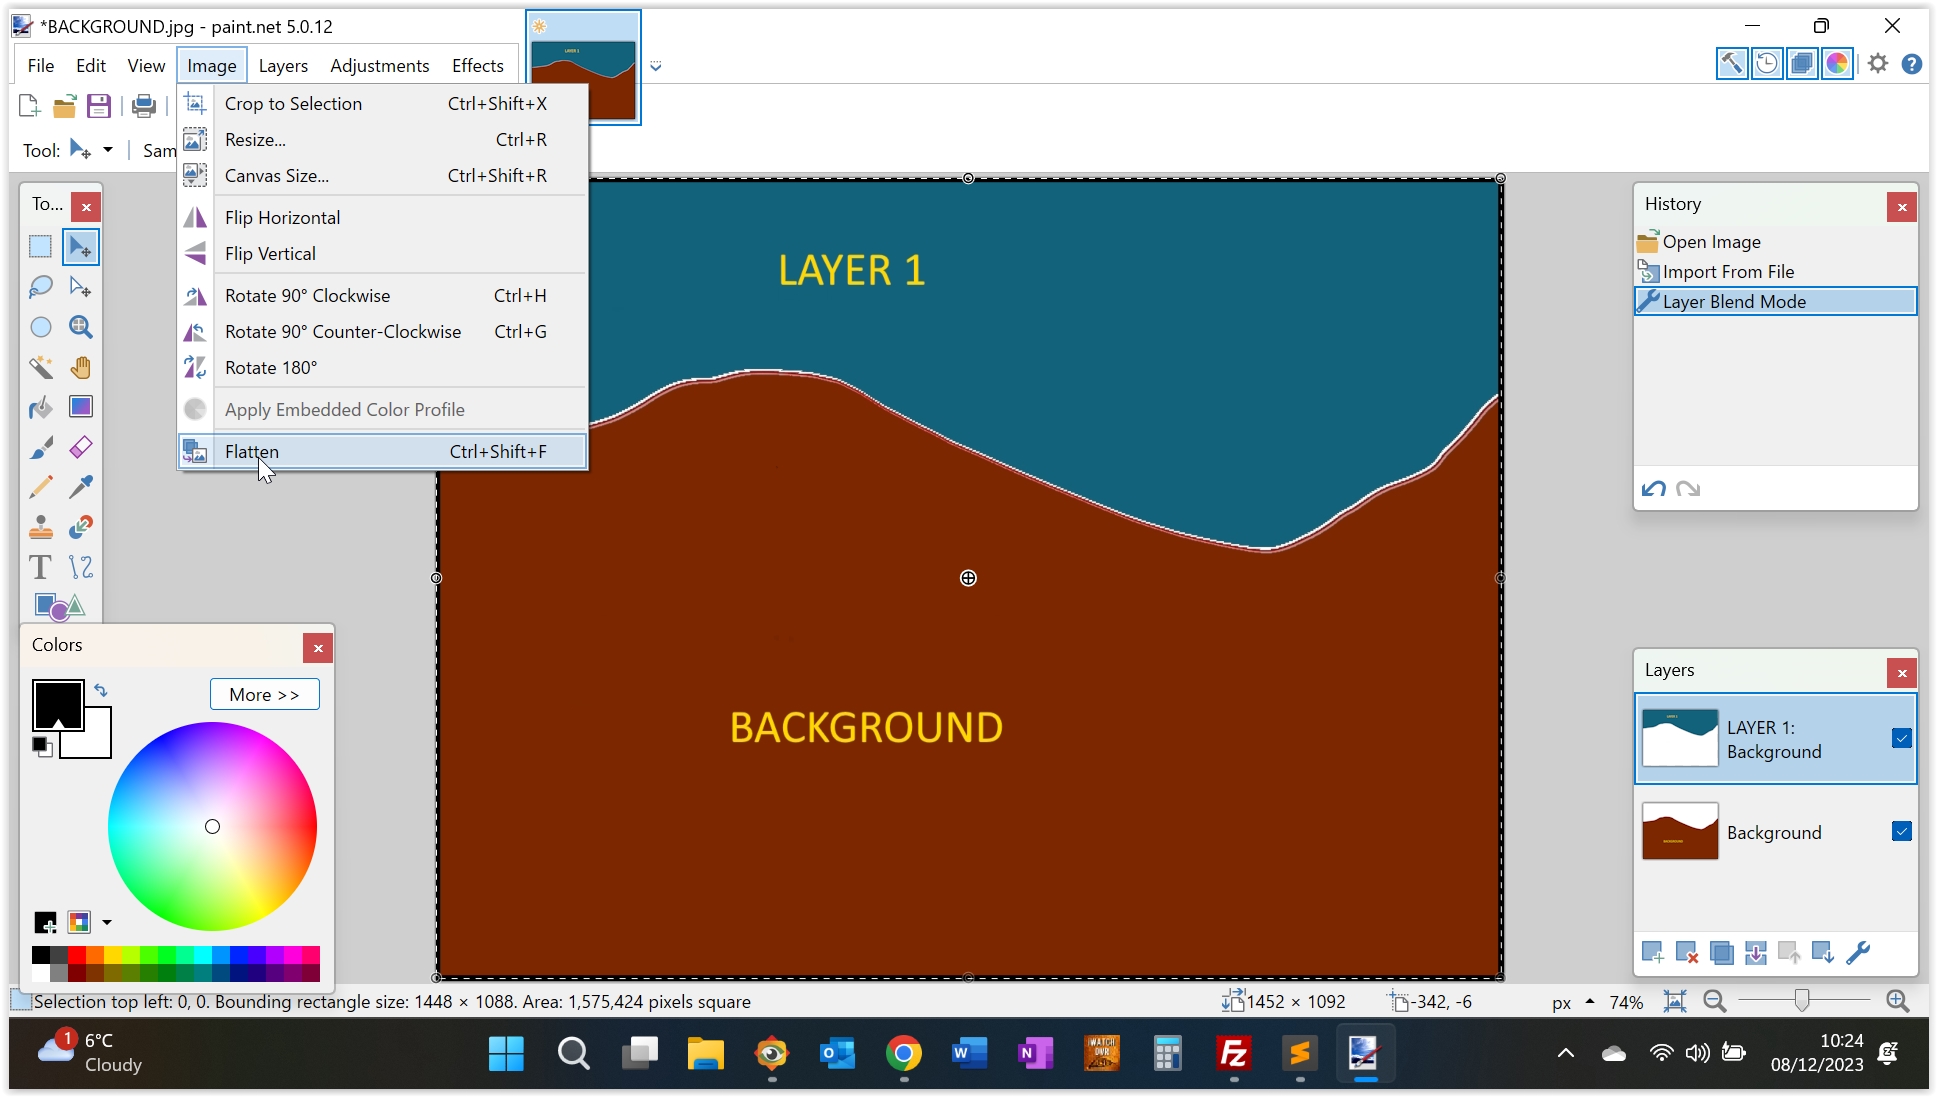Image resolution: width=1937 pixels, height=1097 pixels.
Task: Select the Paintbrush tool
Action: [x=41, y=447]
